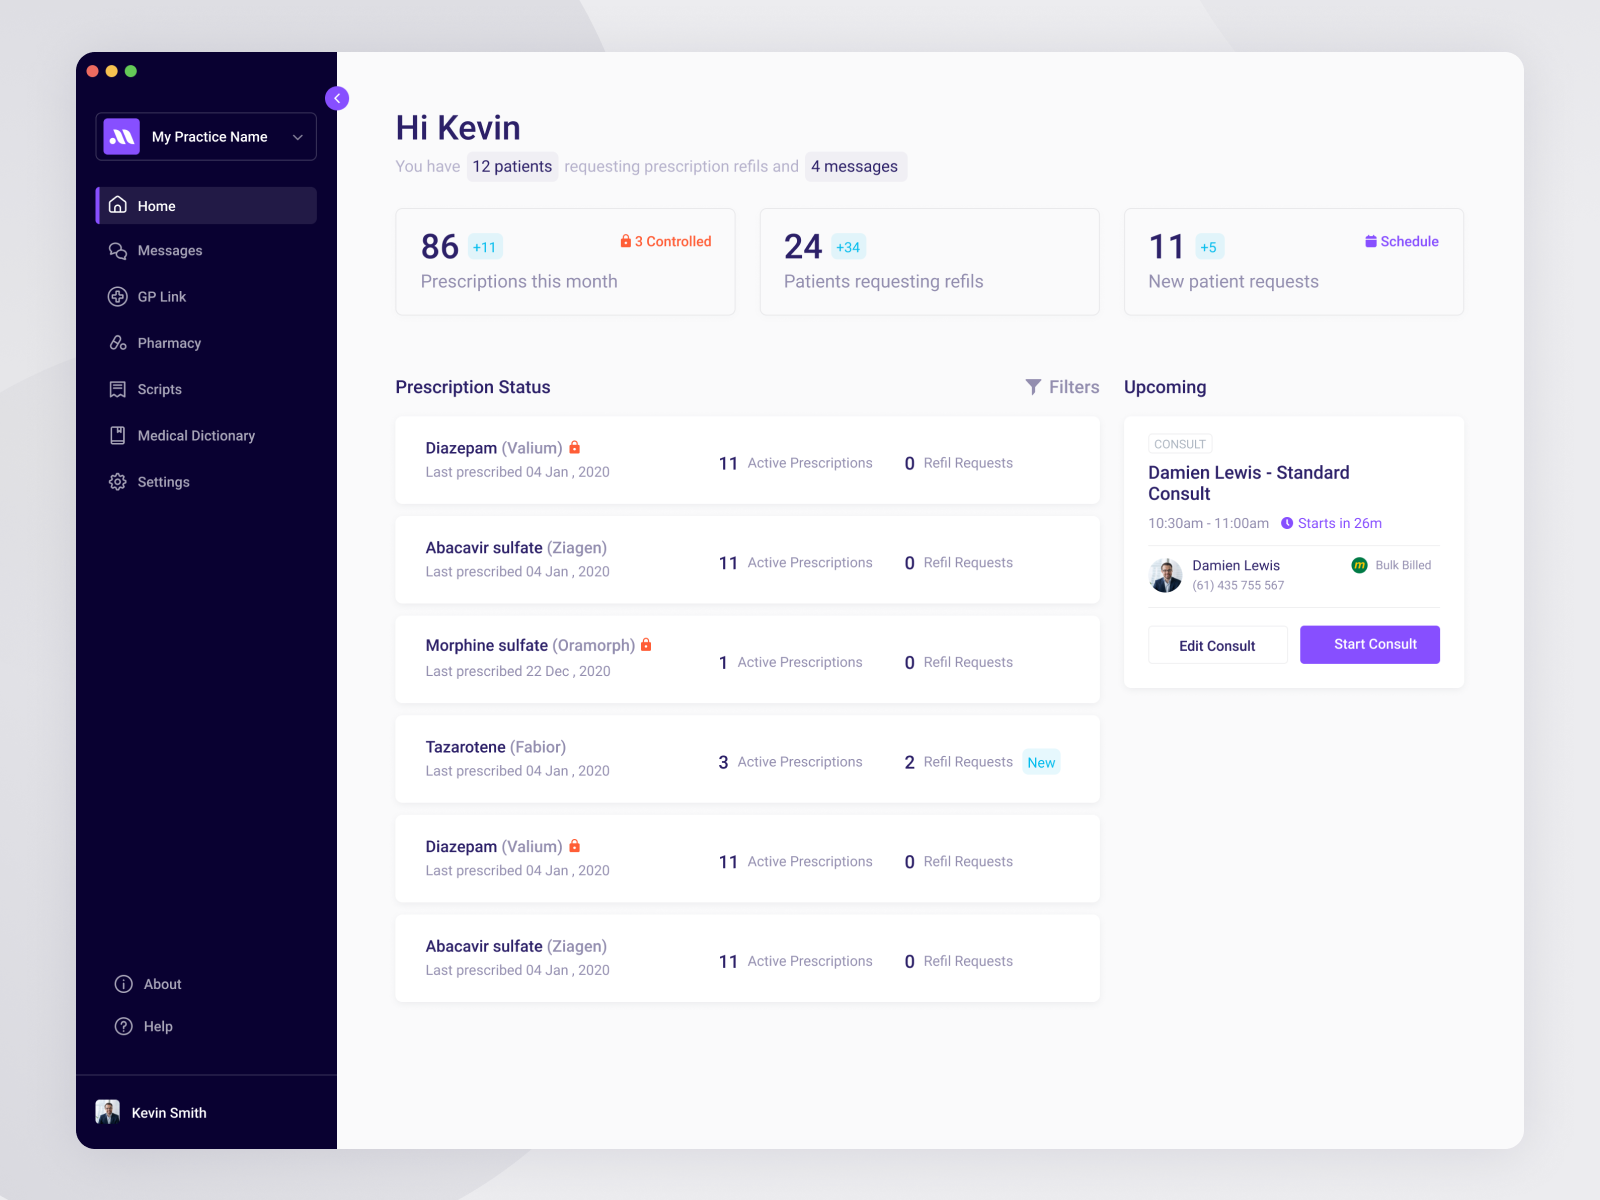Viewport: 1600px width, 1200px height.
Task: Click the clock icon by Starts in 26m
Action: tap(1287, 523)
